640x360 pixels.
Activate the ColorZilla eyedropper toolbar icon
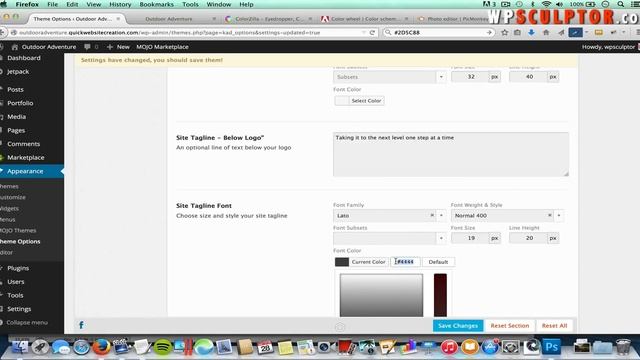(575, 32)
